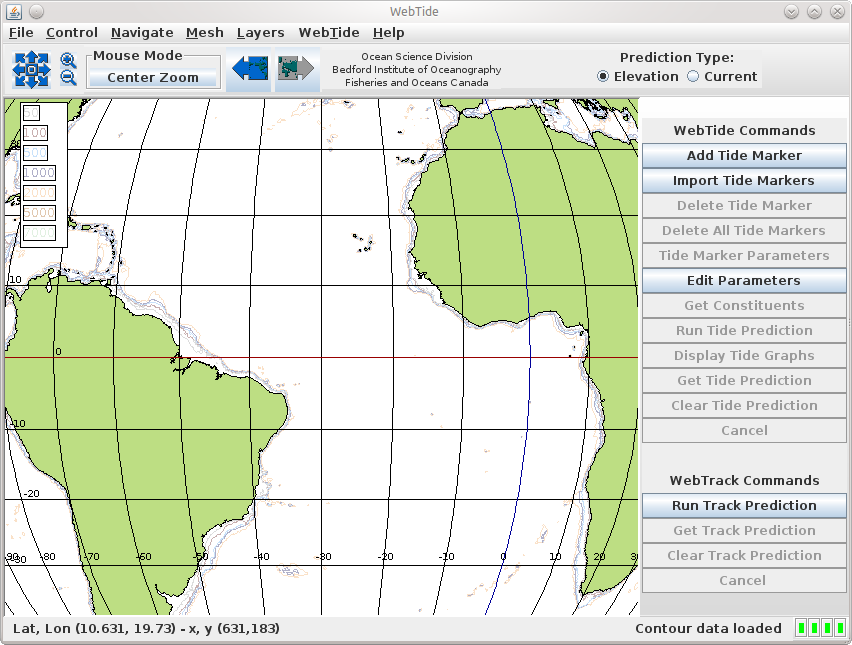This screenshot has width=852, height=645.
Task: Toggle the Center Zoom mouse mode
Action: (153, 78)
